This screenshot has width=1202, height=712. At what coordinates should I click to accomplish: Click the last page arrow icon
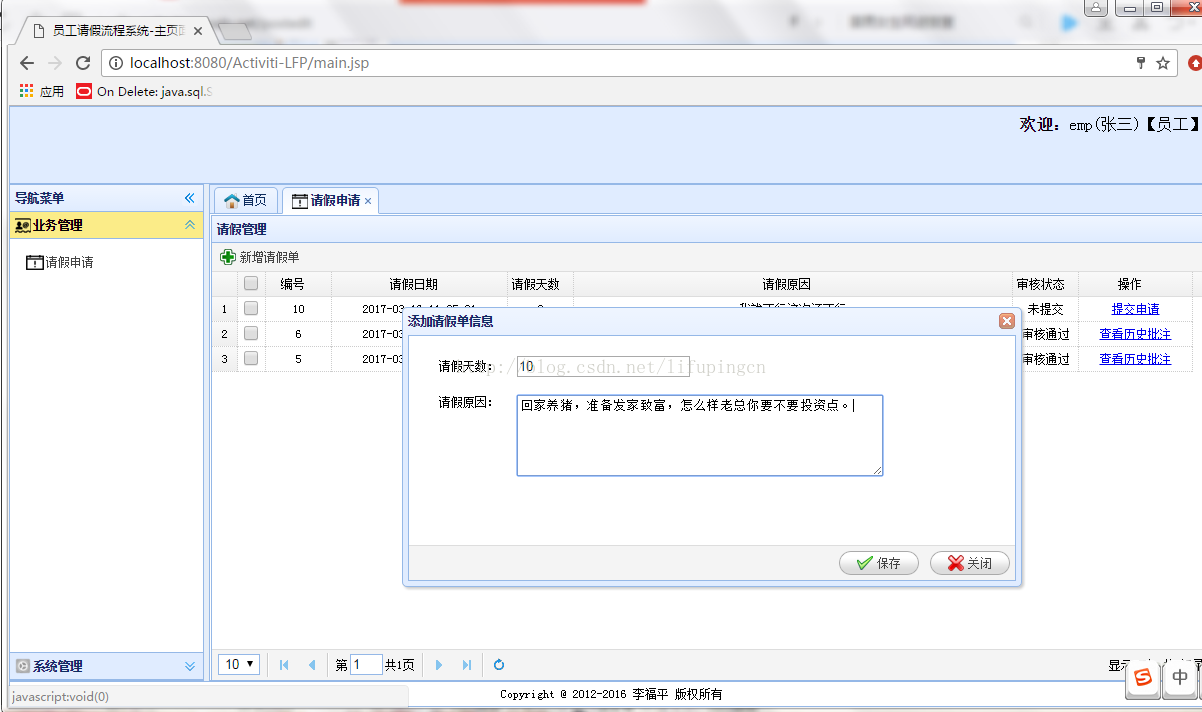coord(465,664)
